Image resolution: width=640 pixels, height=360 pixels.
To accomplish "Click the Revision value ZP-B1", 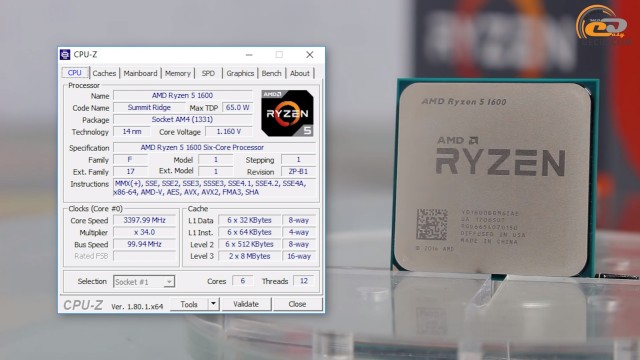I will click(298, 171).
